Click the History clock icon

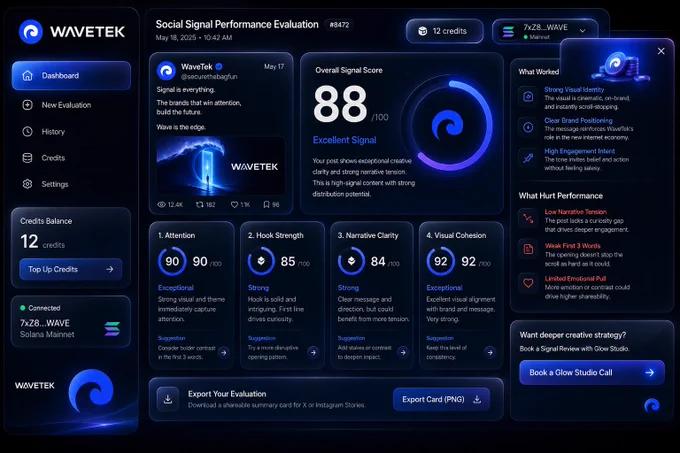(27, 131)
